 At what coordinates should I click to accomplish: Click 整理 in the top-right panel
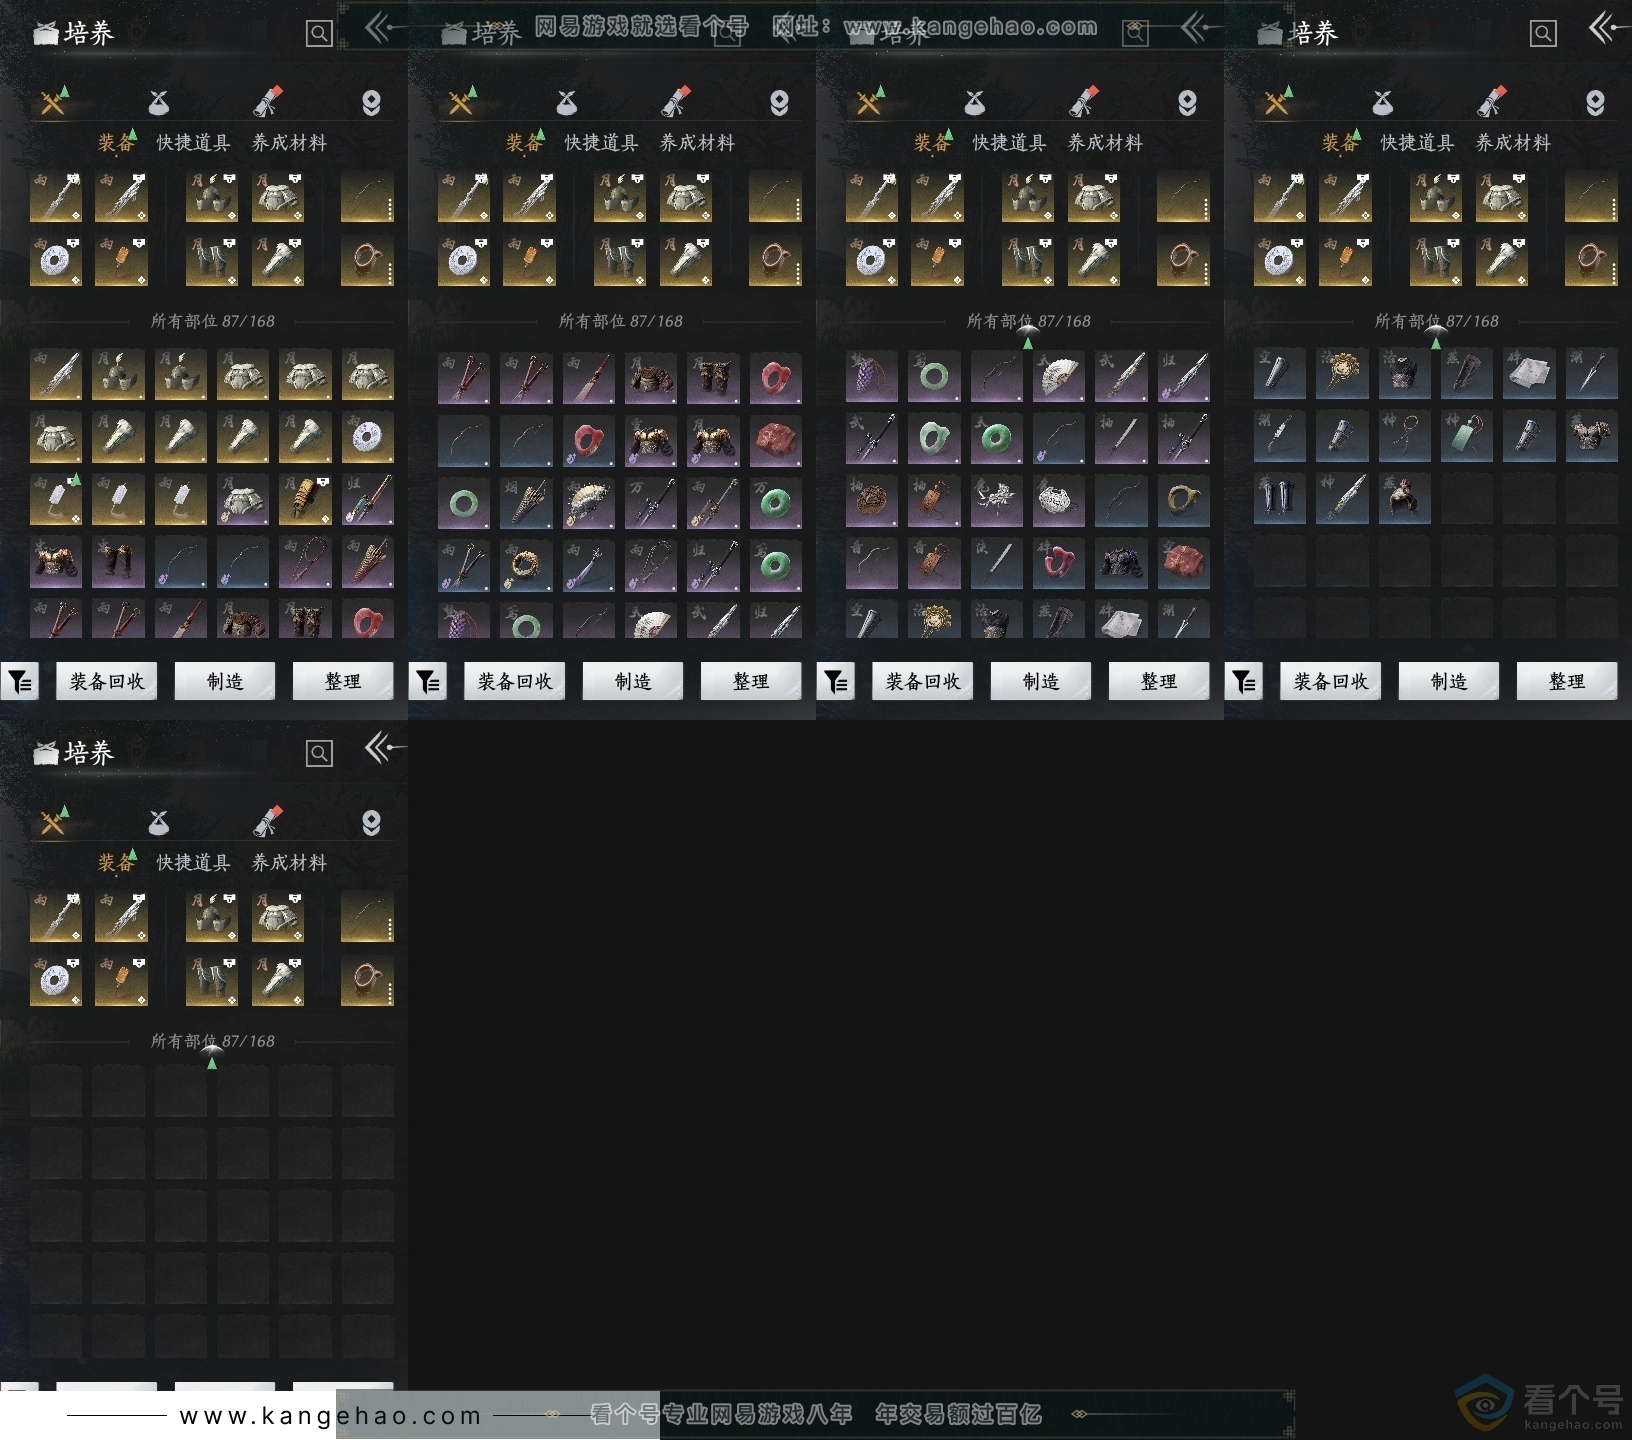coord(1567,681)
